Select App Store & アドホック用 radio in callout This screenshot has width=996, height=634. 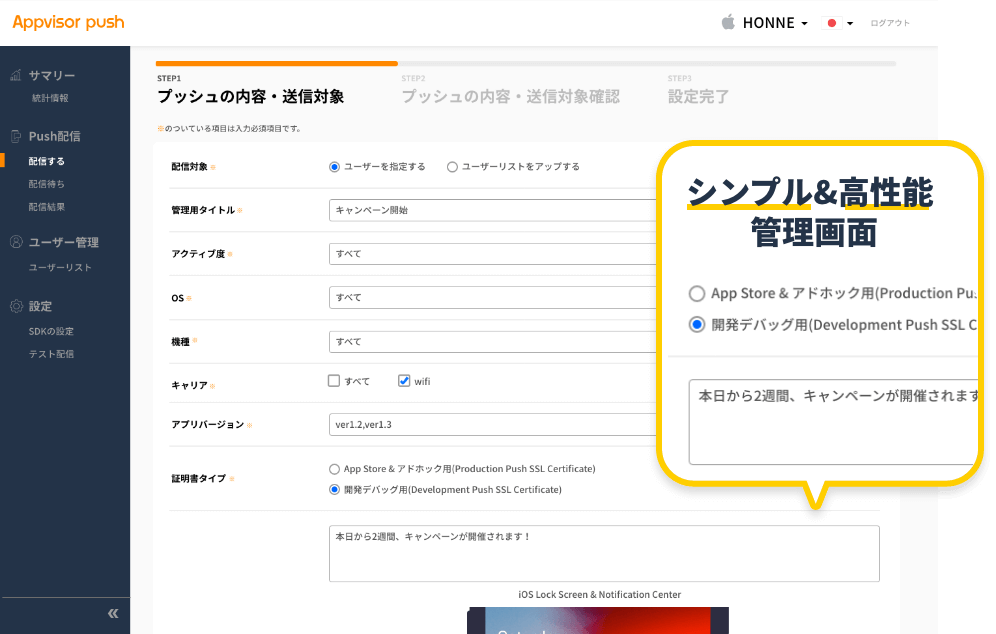click(697, 293)
